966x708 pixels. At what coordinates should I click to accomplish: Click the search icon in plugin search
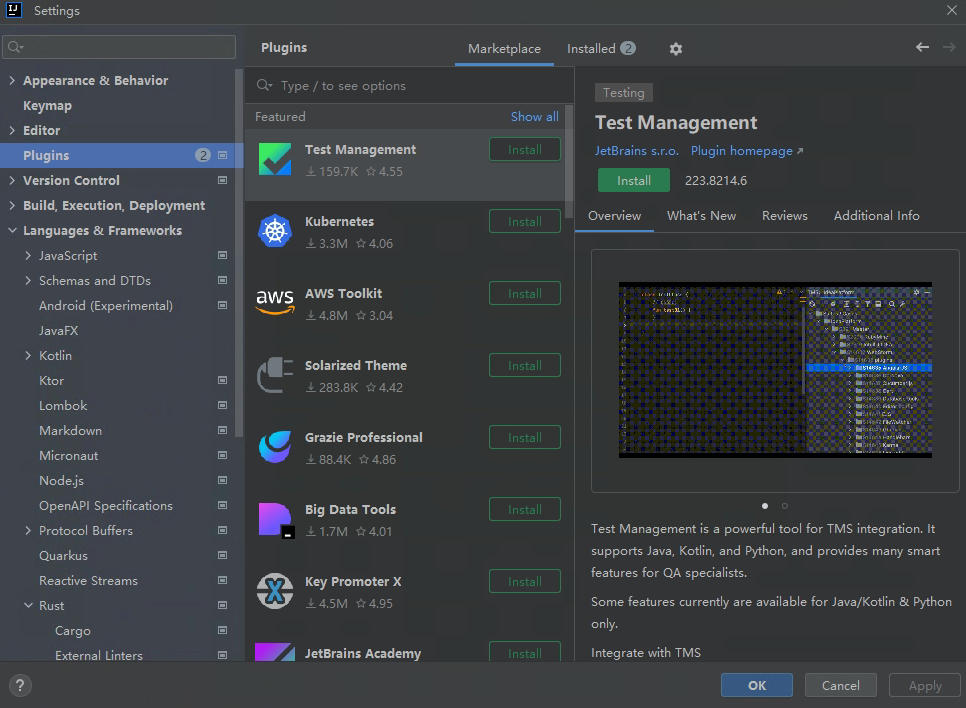(x=264, y=86)
